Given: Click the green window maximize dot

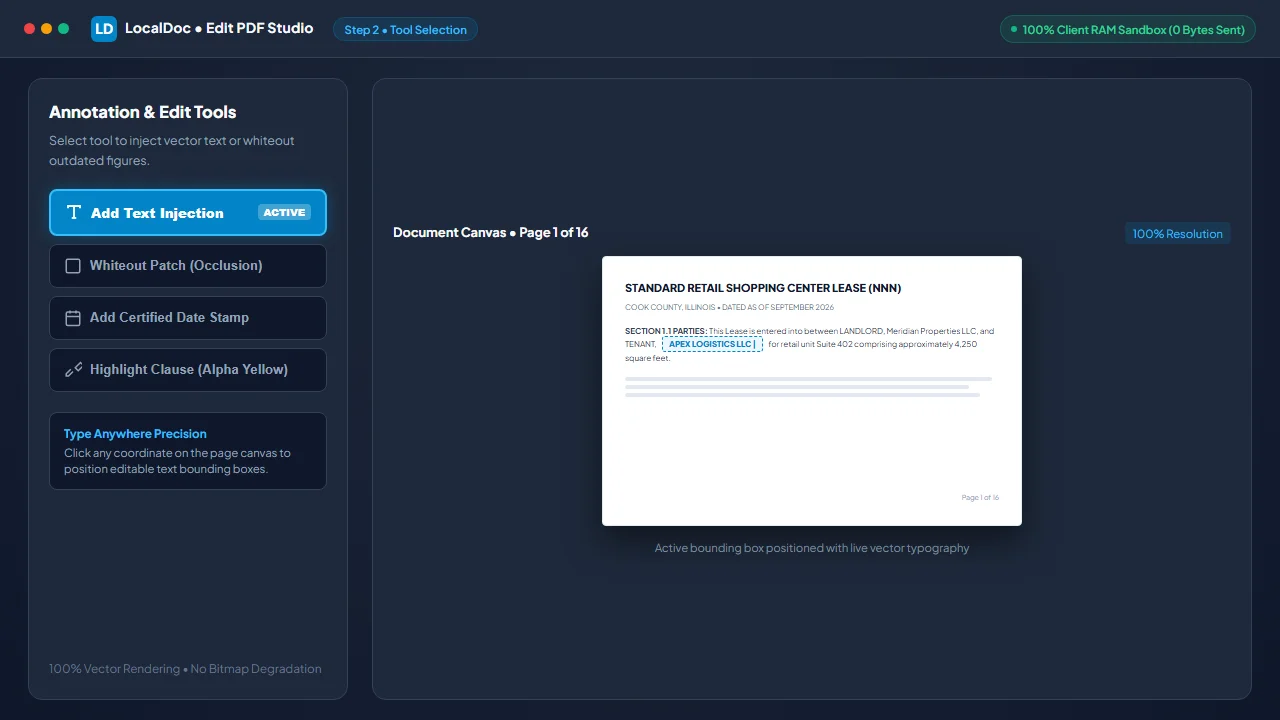Looking at the screenshot, I should pos(64,29).
